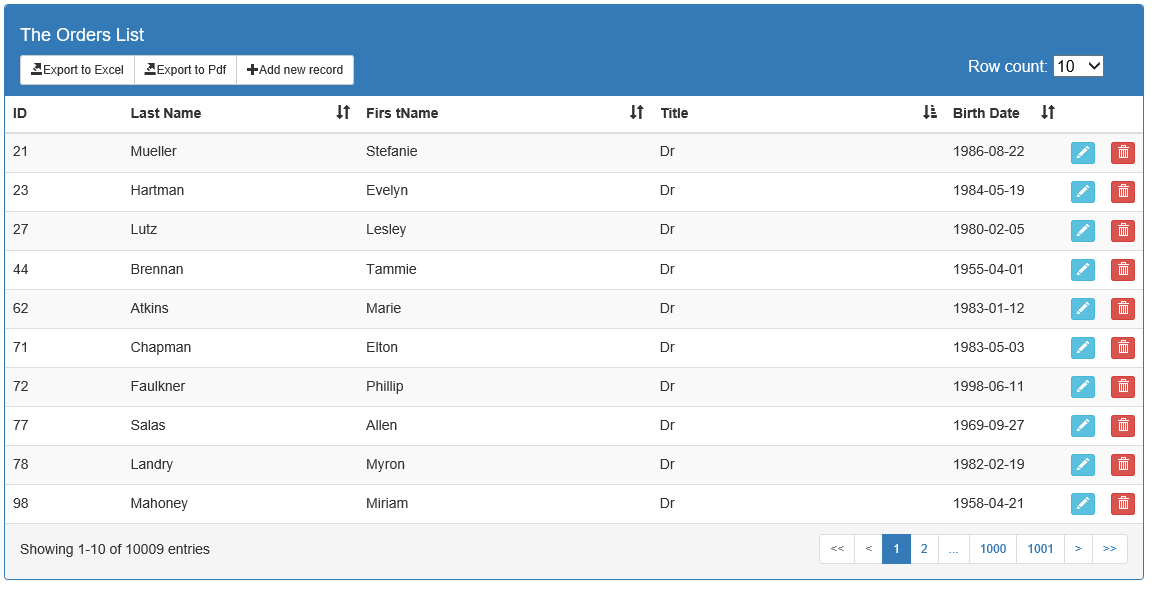Viewport: 1152px width, 591px height.
Task: Click the 'Evelyn' first name cell
Action: (387, 190)
